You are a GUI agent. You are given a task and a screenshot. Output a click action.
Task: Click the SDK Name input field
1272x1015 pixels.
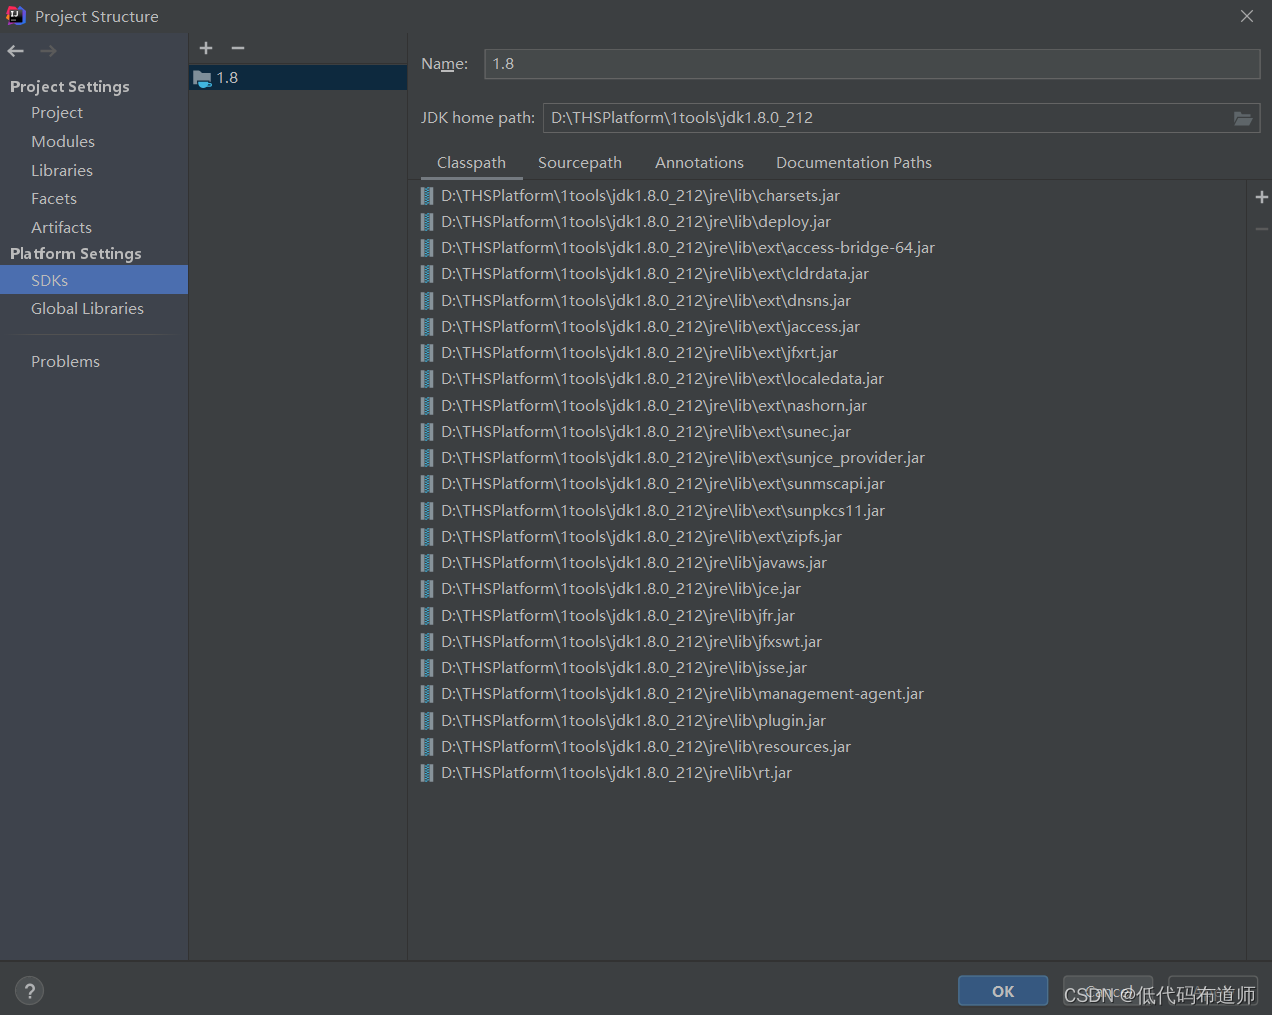[872, 64]
